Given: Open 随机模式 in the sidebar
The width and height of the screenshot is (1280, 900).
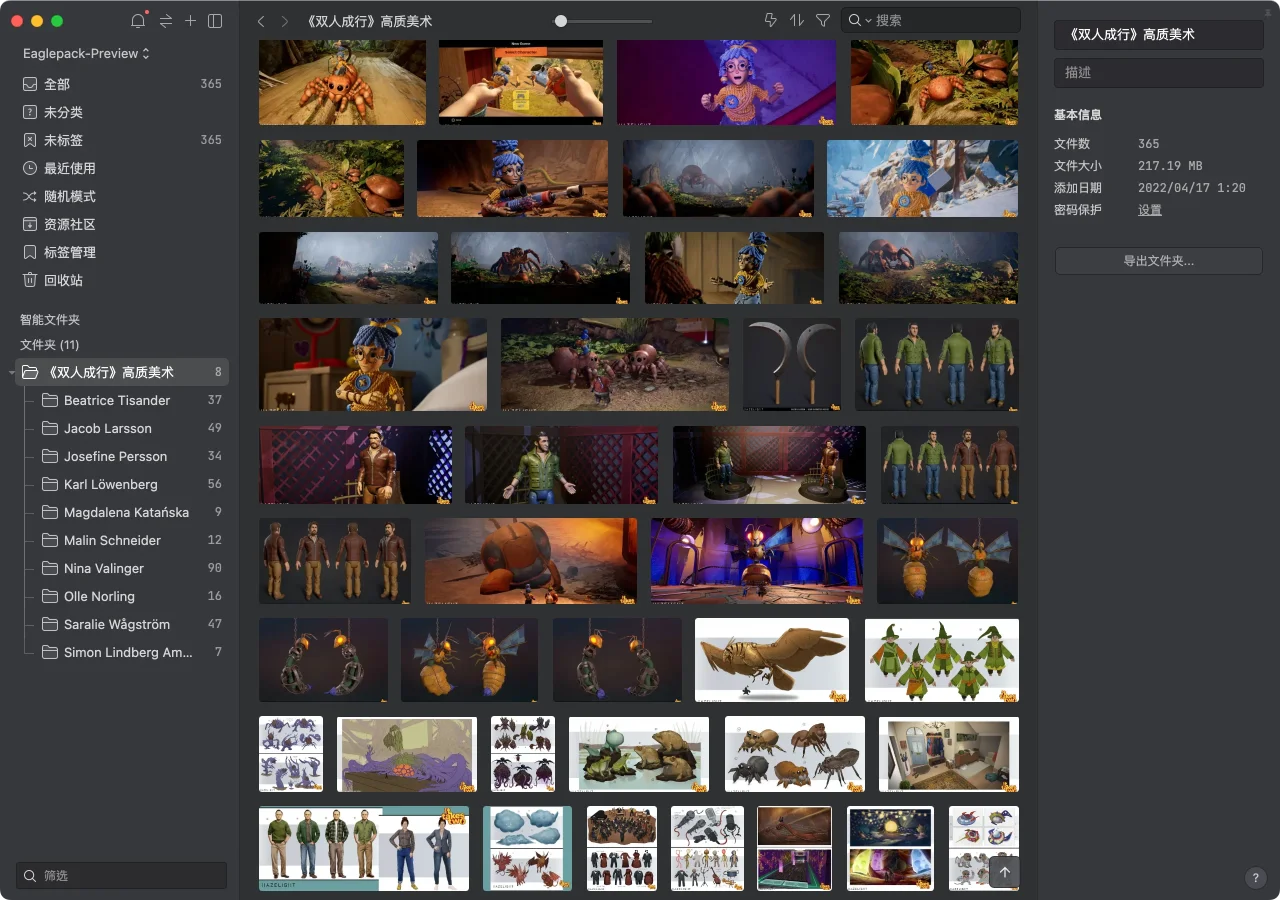Looking at the screenshot, I should 122,196.
